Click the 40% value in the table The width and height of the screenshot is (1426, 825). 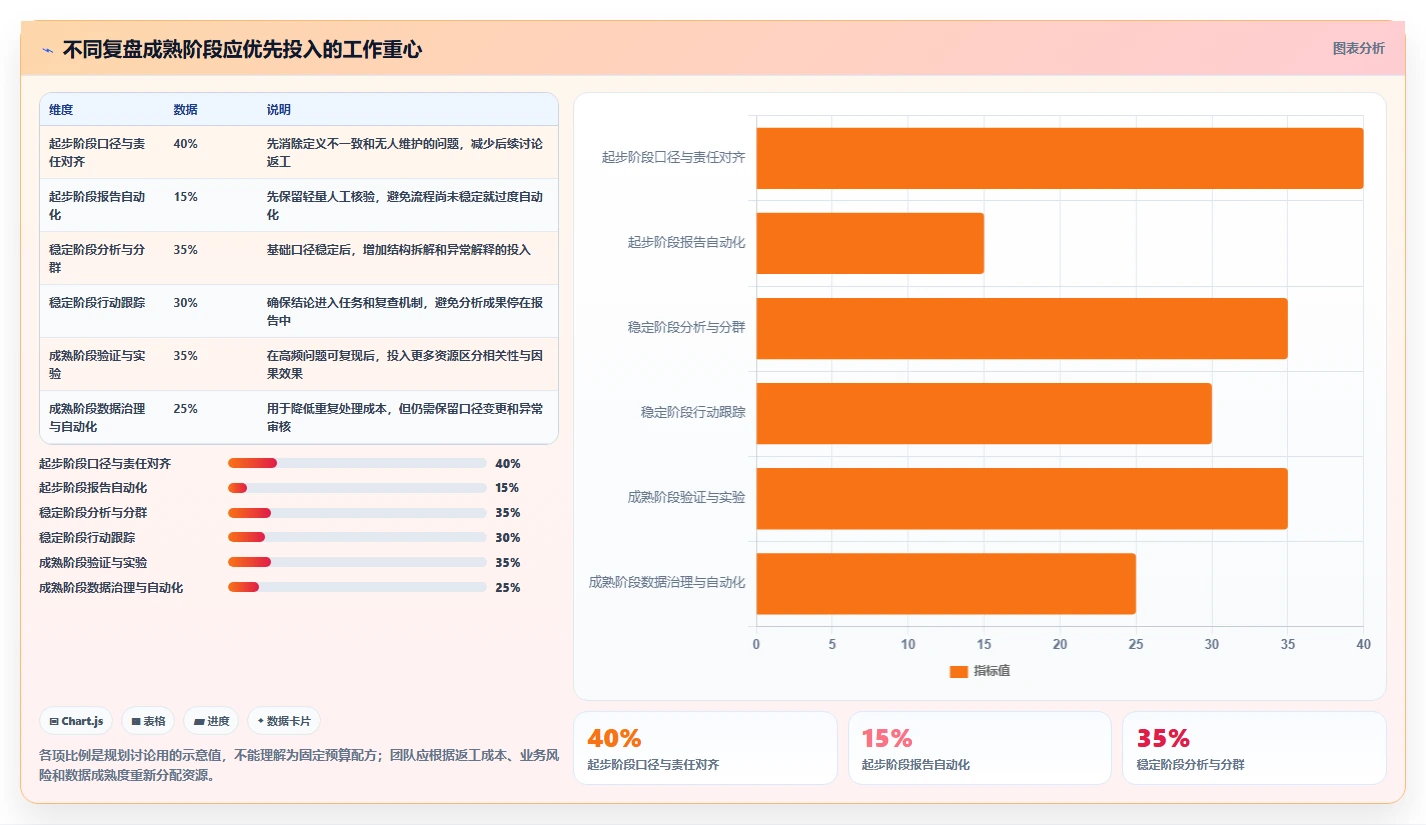[x=185, y=143]
